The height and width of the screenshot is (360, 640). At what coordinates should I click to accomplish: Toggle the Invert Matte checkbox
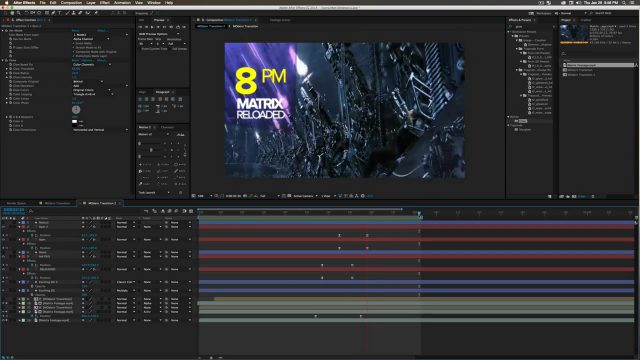pyautogui.click(x=74, y=43)
